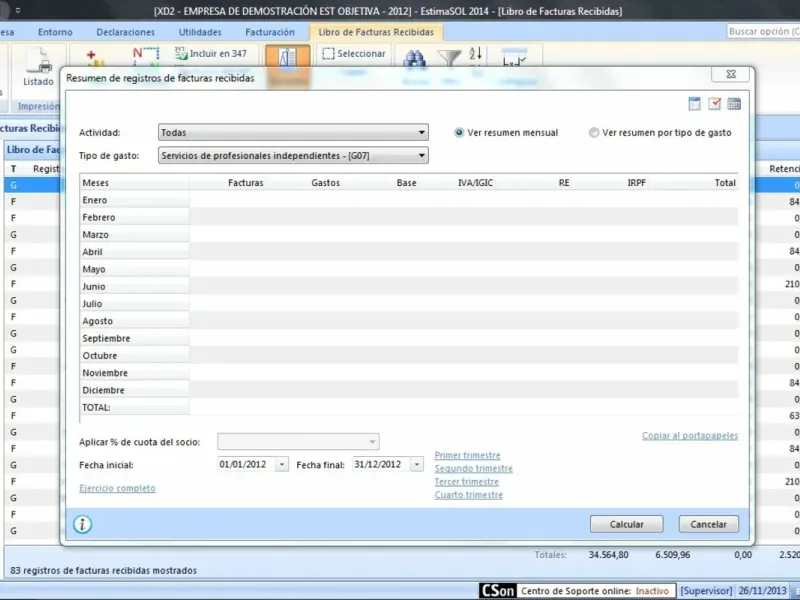
Task: Click Seleccionar in the ribbon
Action: pos(354,54)
